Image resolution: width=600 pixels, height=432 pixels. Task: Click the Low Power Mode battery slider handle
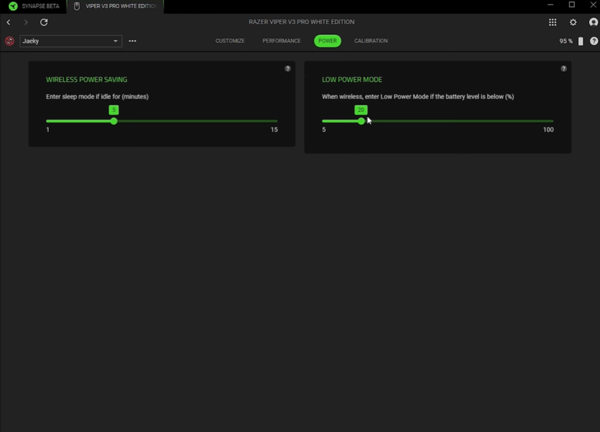click(361, 121)
